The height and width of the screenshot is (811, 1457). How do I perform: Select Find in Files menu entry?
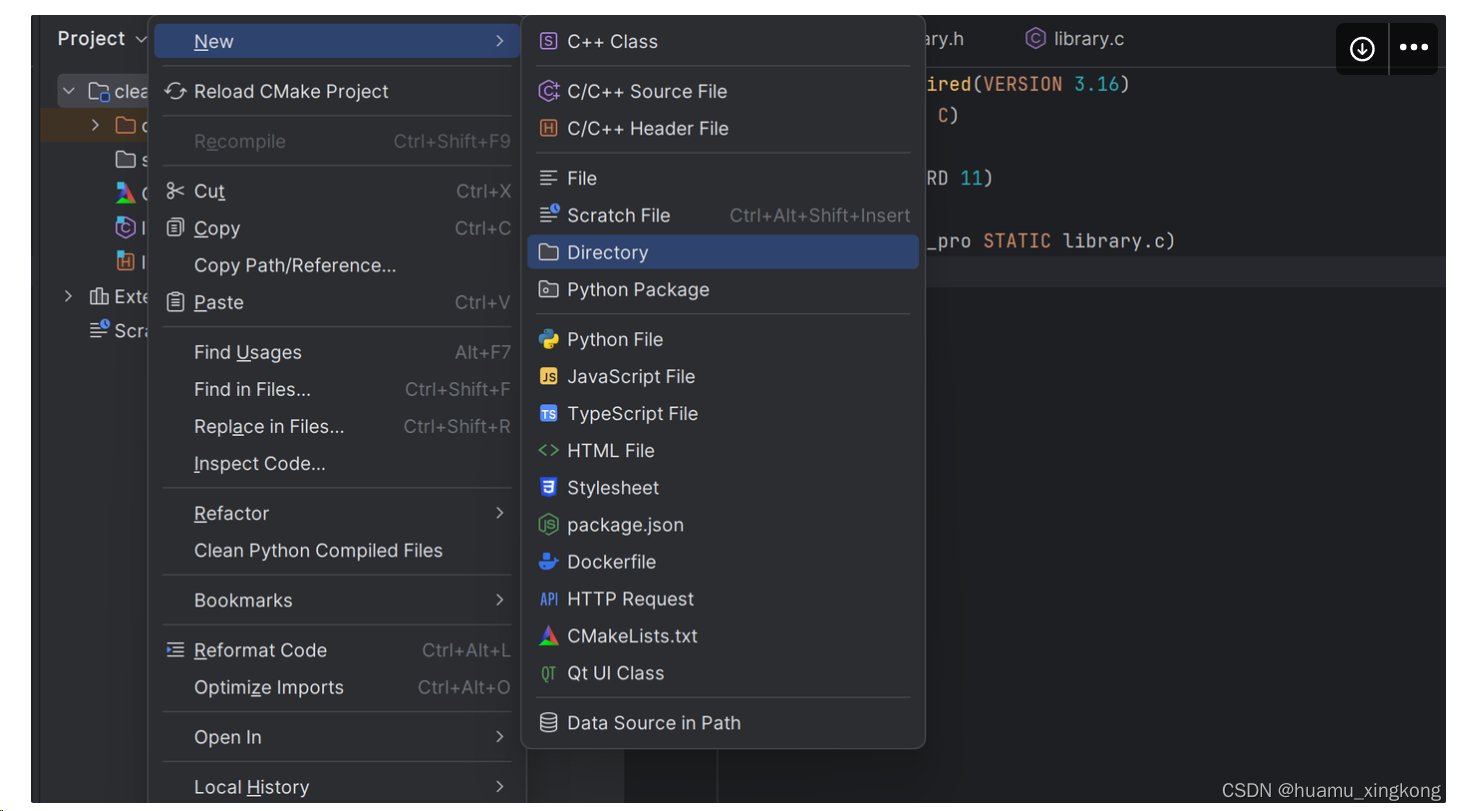[252, 389]
